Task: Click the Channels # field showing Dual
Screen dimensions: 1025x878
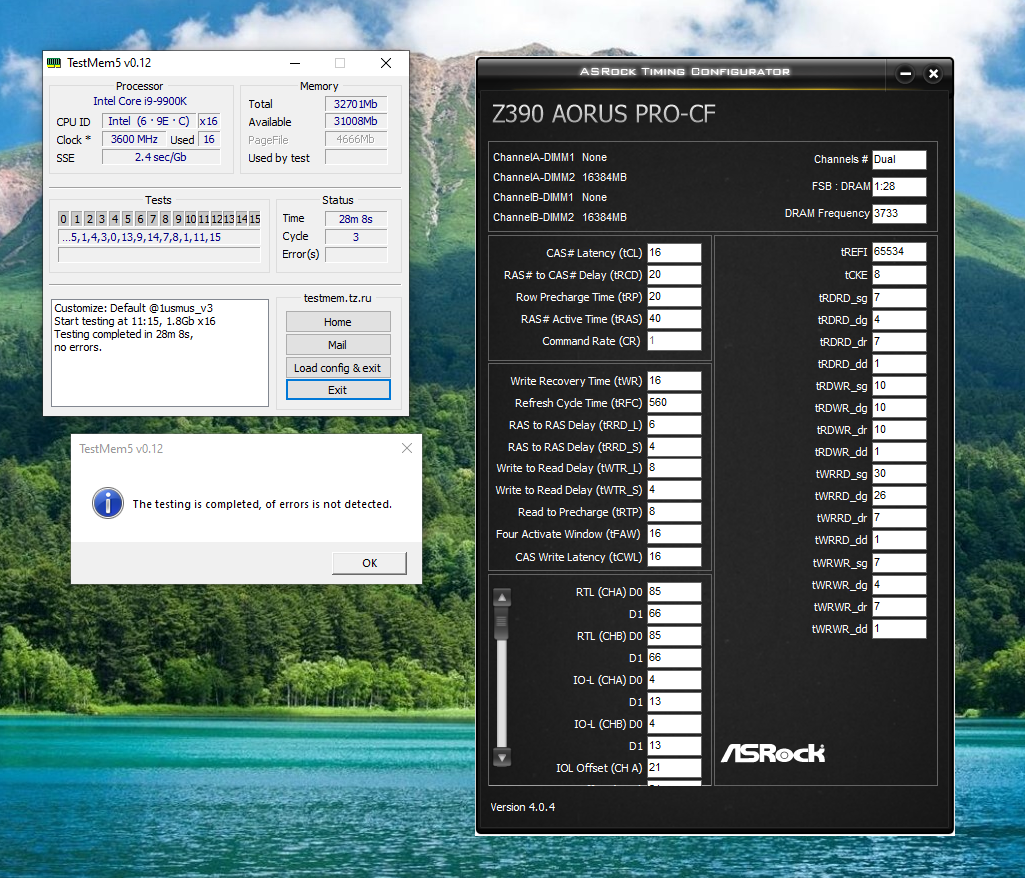Action: [899, 160]
